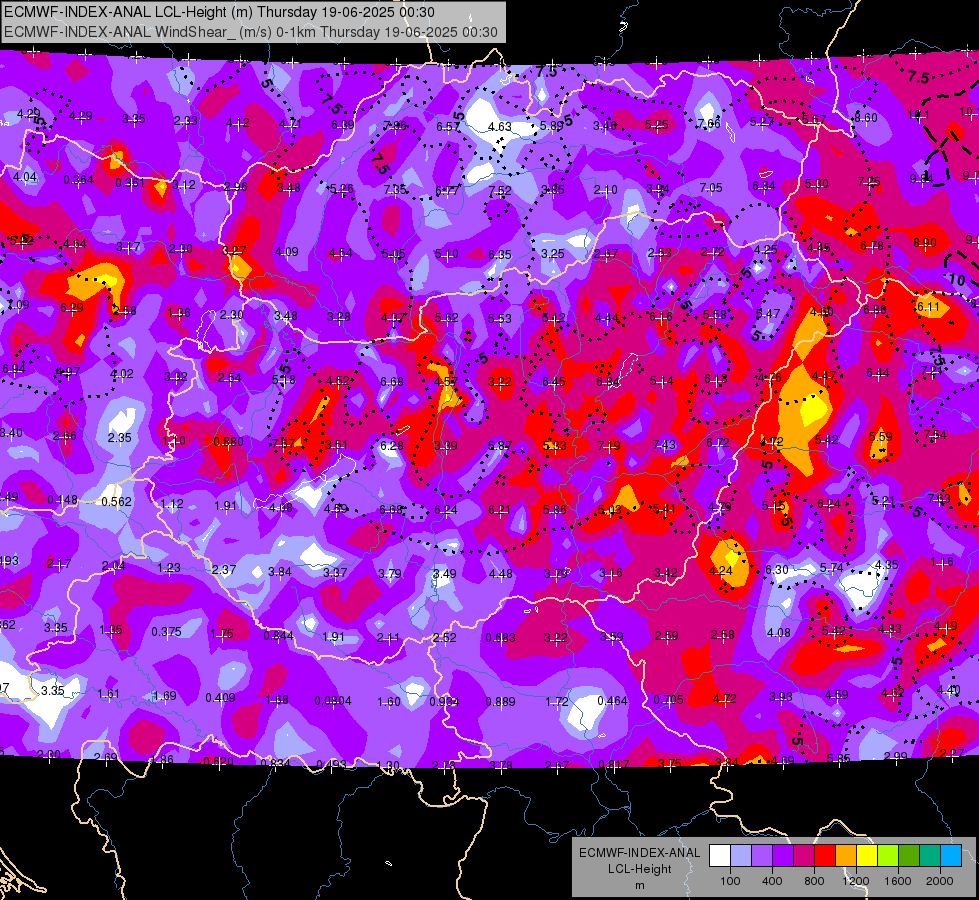Select the red legend color swatch

(825, 855)
